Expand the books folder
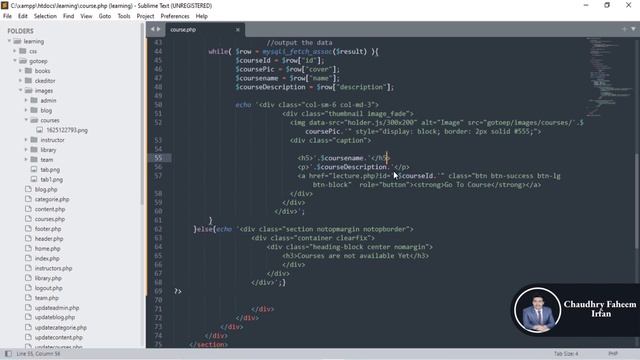Image resolution: width=640 pixels, height=360 pixels. [20, 71]
